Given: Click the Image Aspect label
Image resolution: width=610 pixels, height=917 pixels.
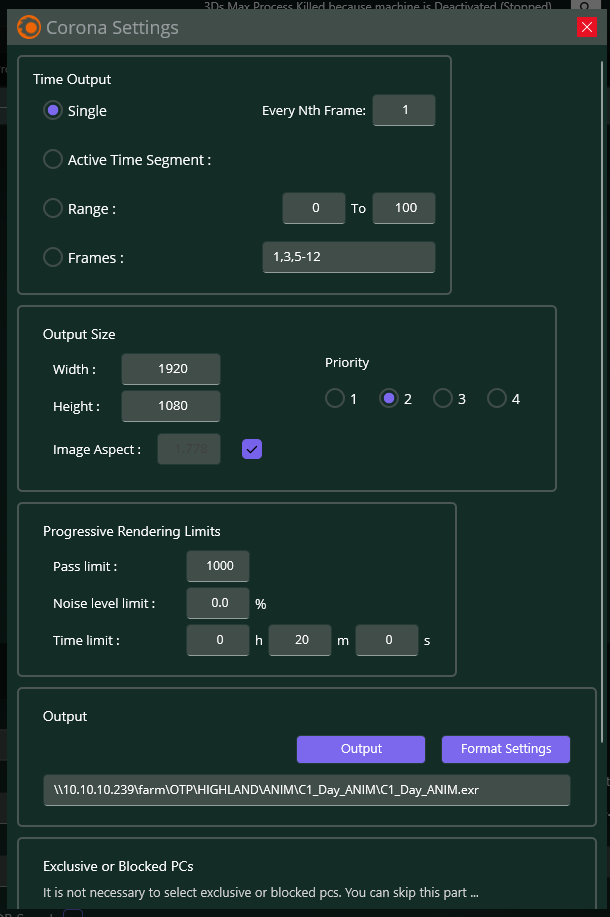Looking at the screenshot, I should pos(97,450).
